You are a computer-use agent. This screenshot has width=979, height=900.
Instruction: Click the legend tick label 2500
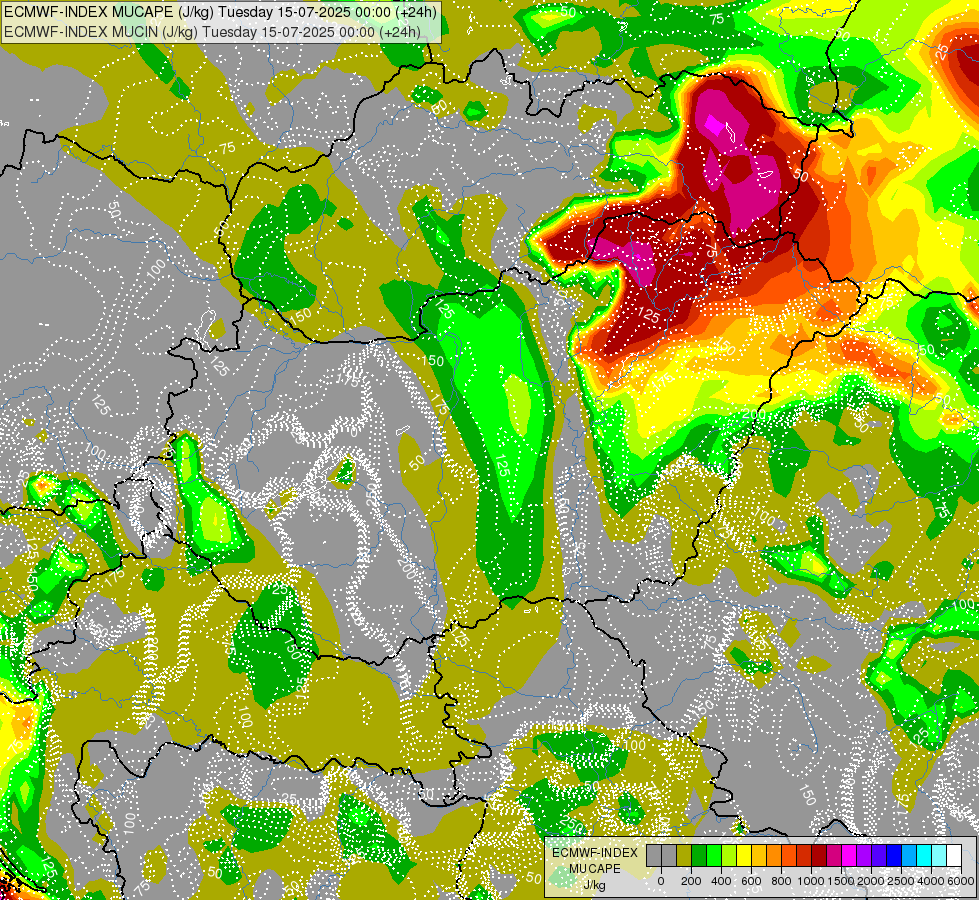tap(901, 881)
